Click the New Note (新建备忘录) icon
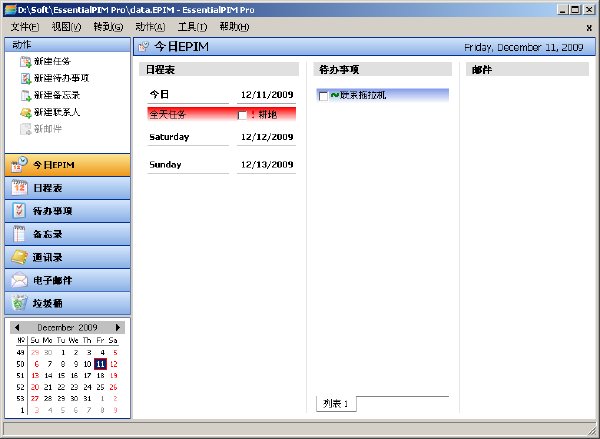 coord(26,95)
